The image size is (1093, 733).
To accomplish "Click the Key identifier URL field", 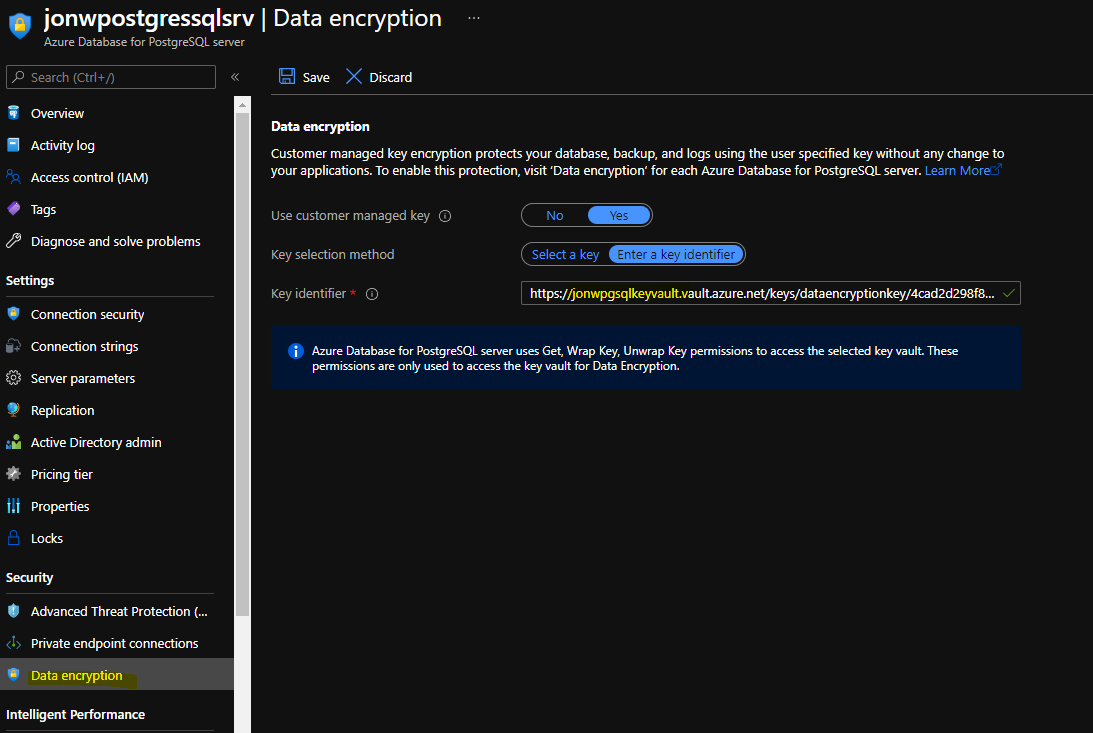I will (770, 293).
